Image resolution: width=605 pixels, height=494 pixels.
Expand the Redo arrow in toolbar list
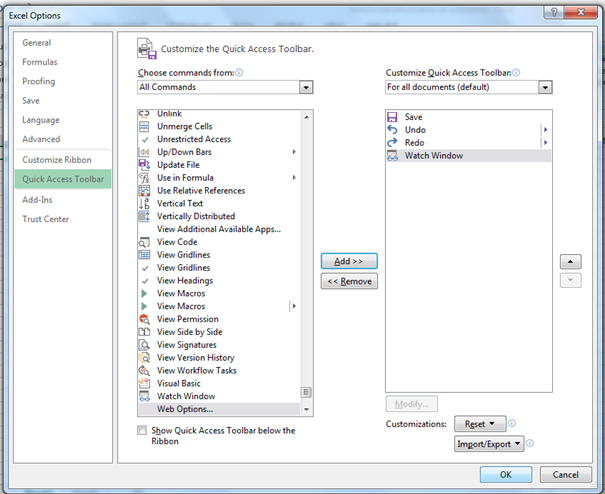pos(546,142)
